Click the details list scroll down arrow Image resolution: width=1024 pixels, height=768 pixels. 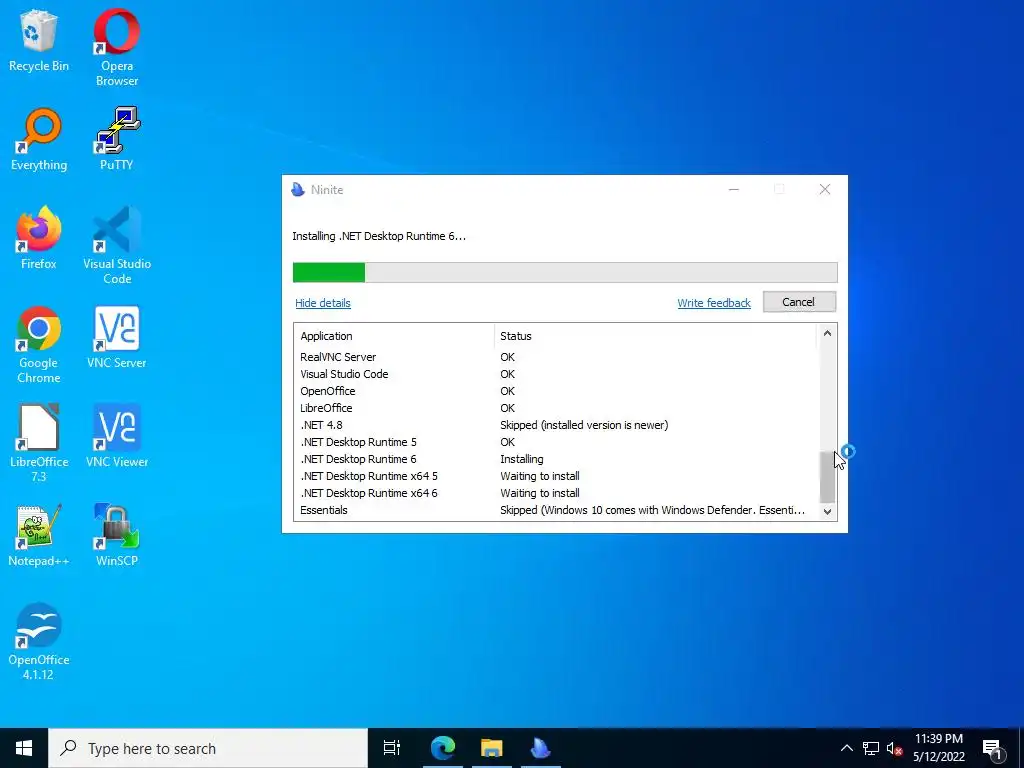tap(827, 511)
